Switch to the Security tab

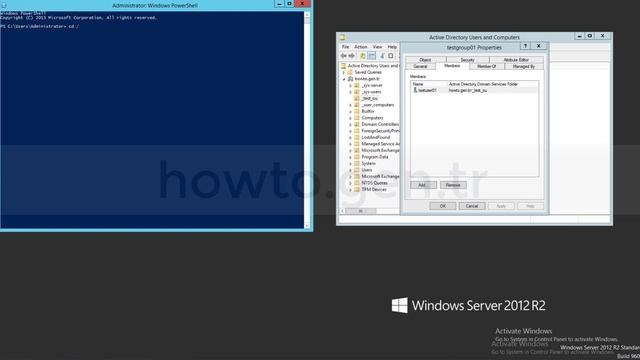467,60
